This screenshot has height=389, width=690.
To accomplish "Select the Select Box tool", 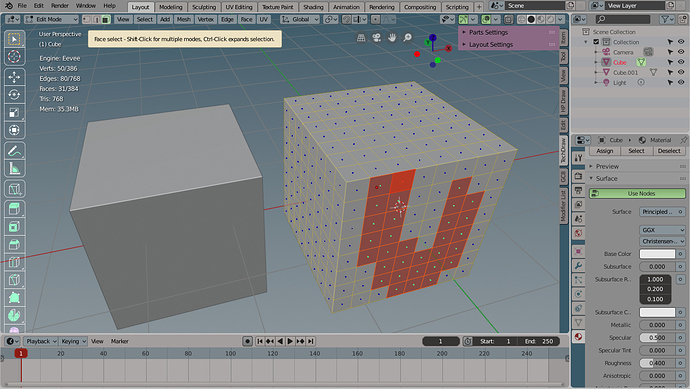I will pos(14,39).
